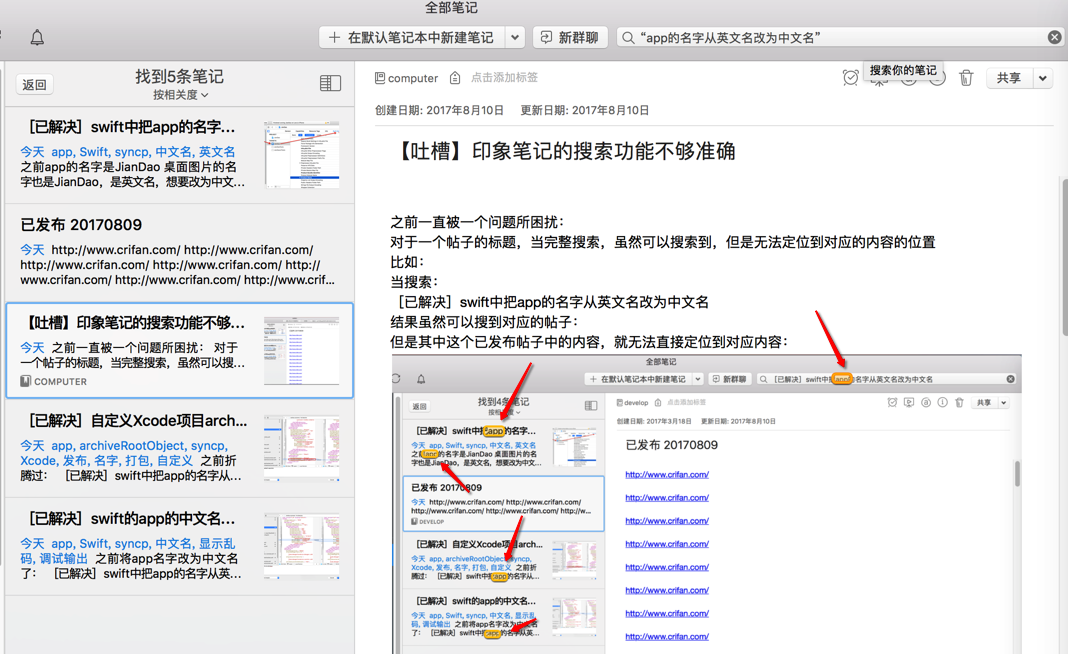The height and width of the screenshot is (654, 1068).
Task: Click the 更新日期: 2017年8月10日 text
Action: coord(584,110)
